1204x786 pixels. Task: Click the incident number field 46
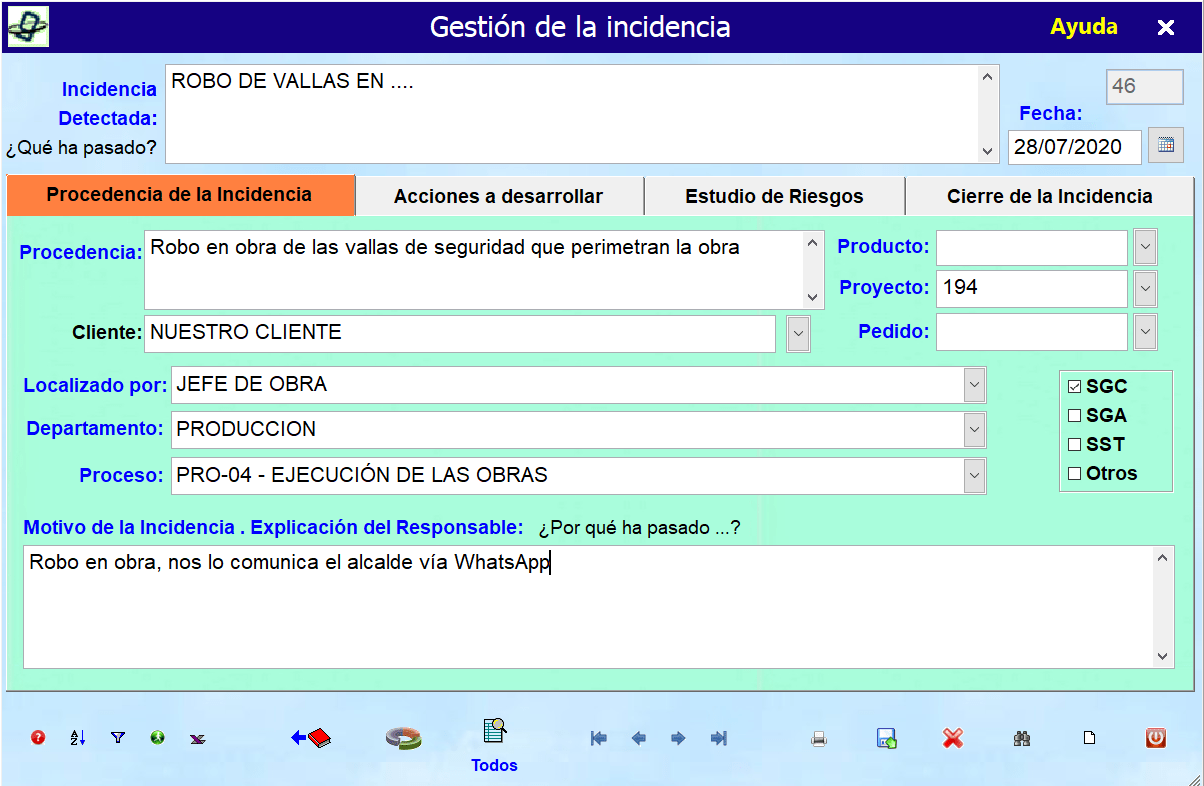pos(1145,87)
